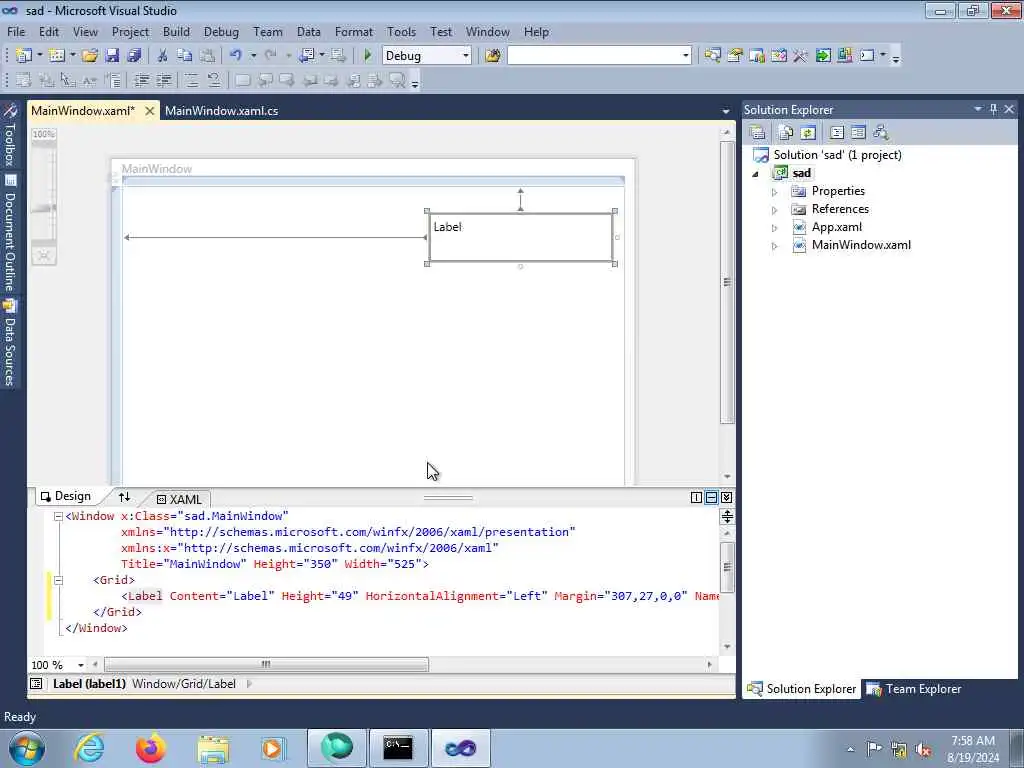Click the command prompt taskbar icon
Screen dimensions: 1024x768
398,748
